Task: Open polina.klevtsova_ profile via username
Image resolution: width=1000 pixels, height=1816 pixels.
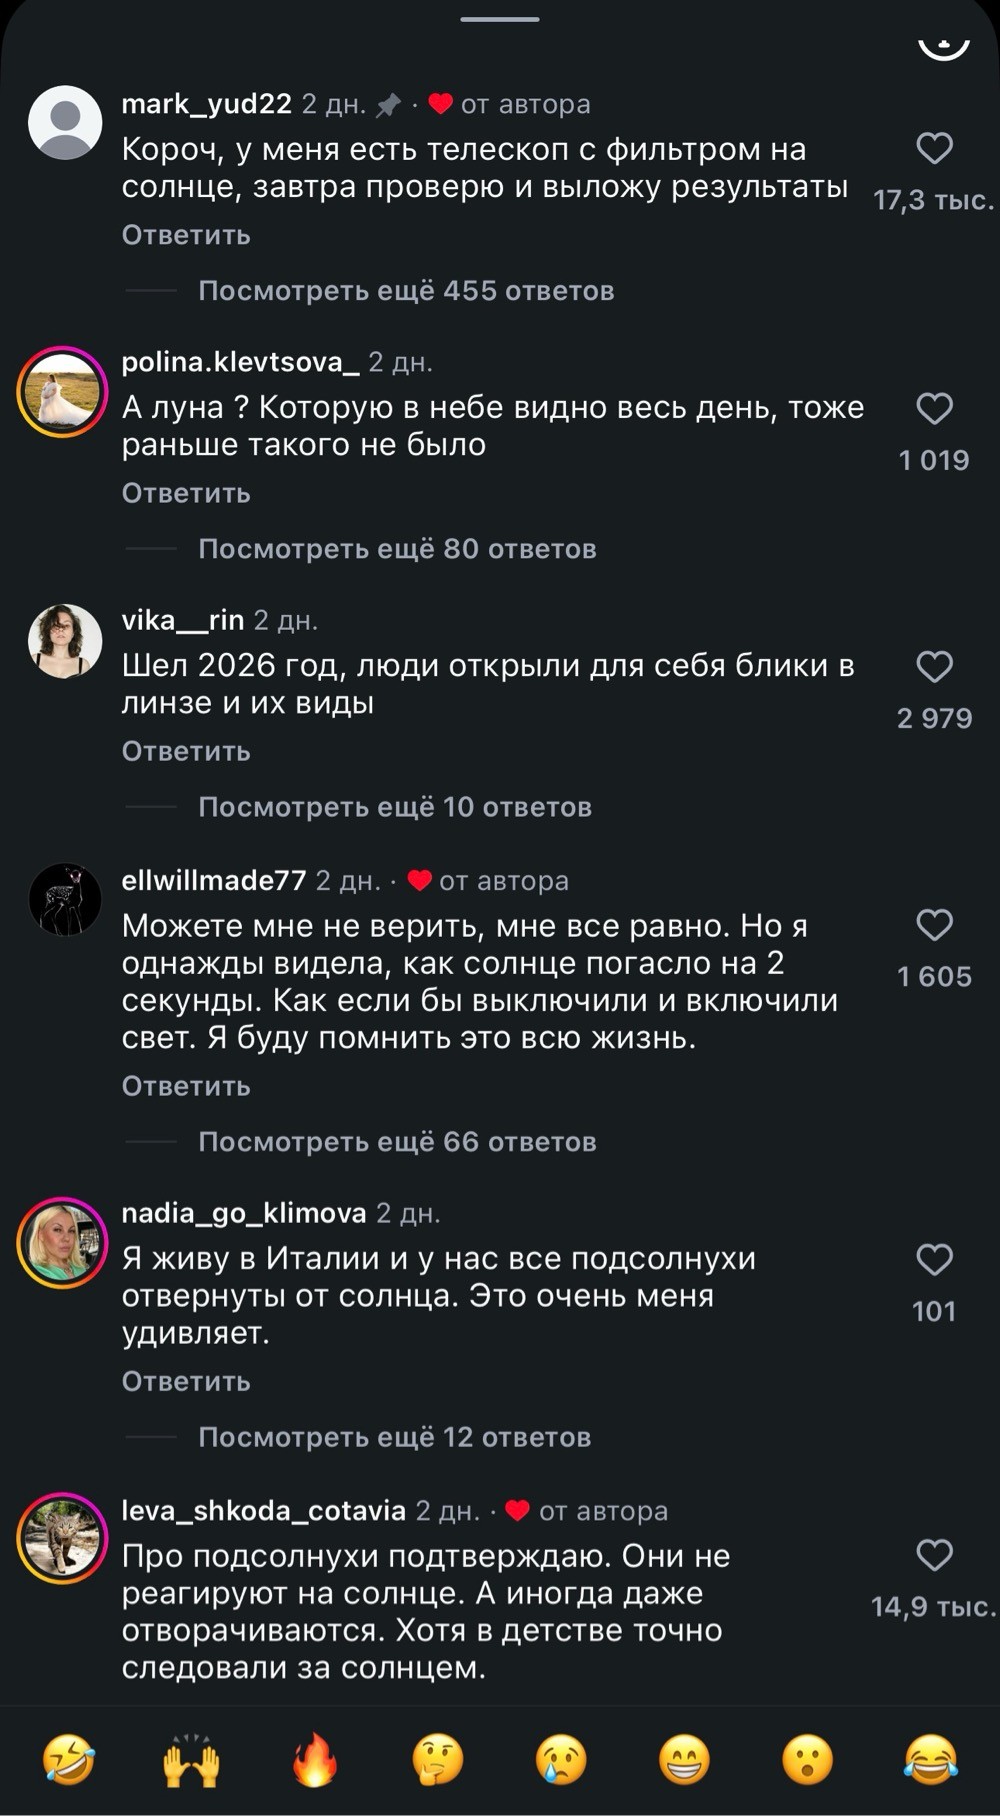Action: click(240, 362)
